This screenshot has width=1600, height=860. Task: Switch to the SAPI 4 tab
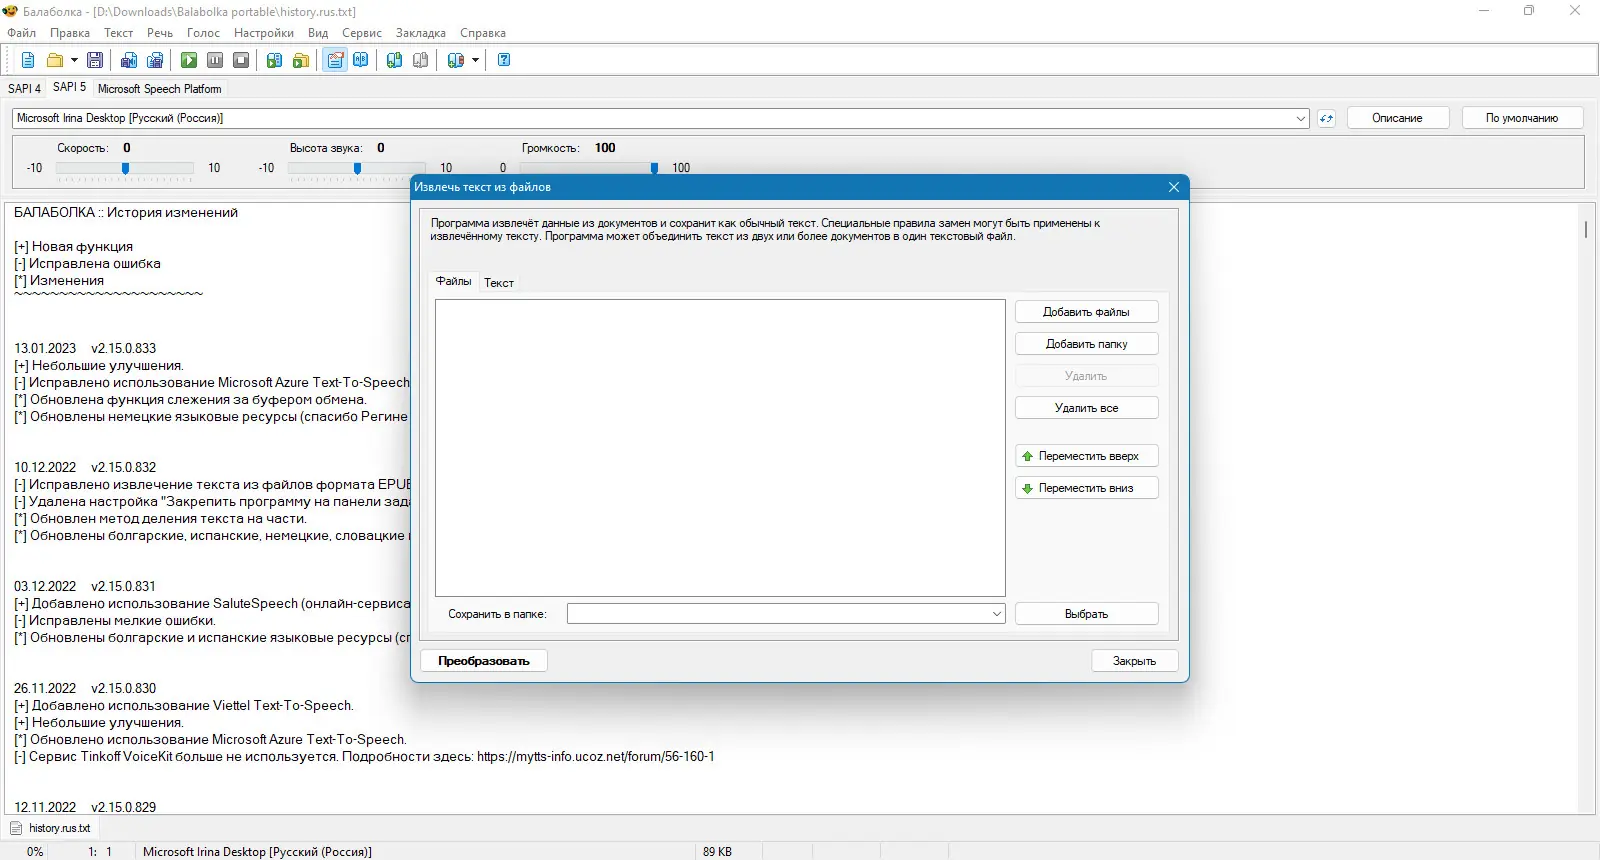(24, 88)
